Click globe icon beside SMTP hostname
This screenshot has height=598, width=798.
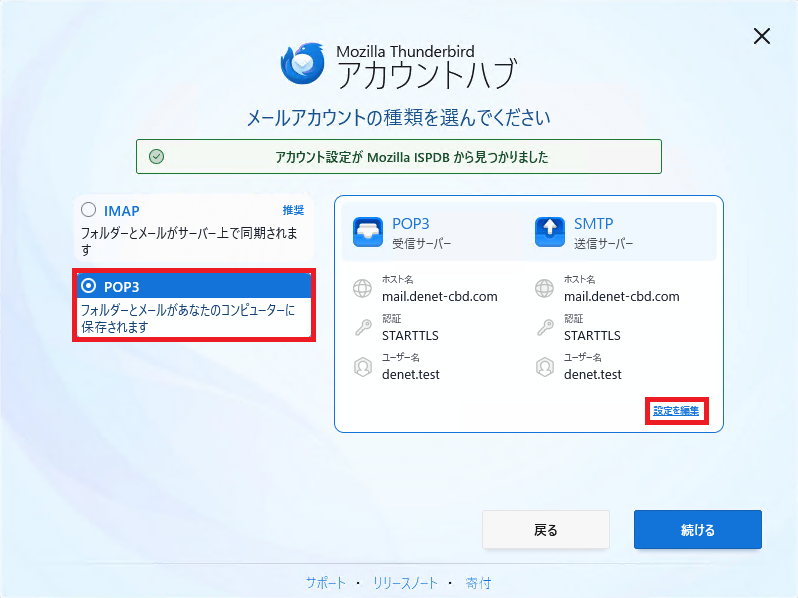pos(544,289)
